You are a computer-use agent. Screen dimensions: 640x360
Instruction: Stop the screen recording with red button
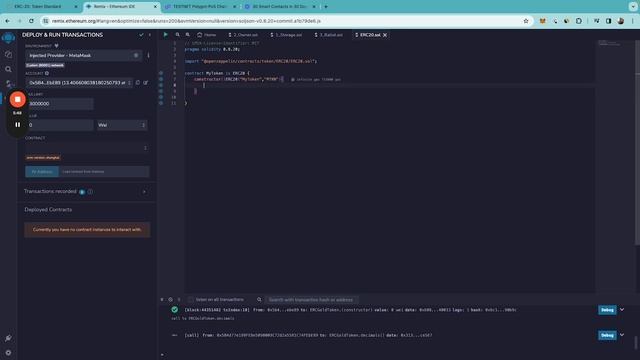click(x=18, y=99)
